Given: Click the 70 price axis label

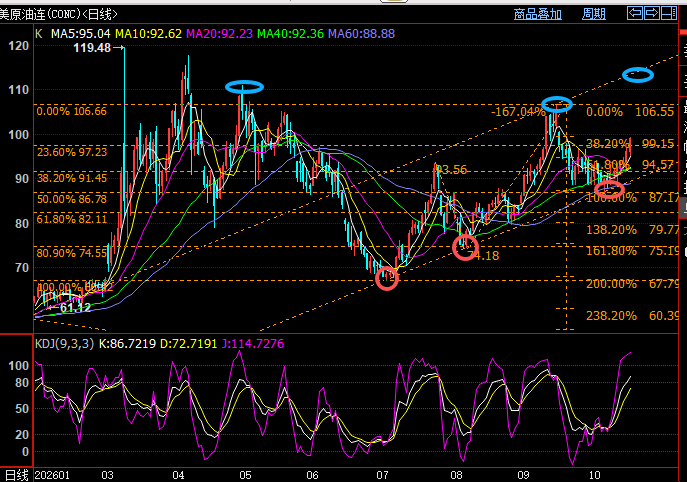Looking at the screenshot, I should pyautogui.click(x=21, y=268).
